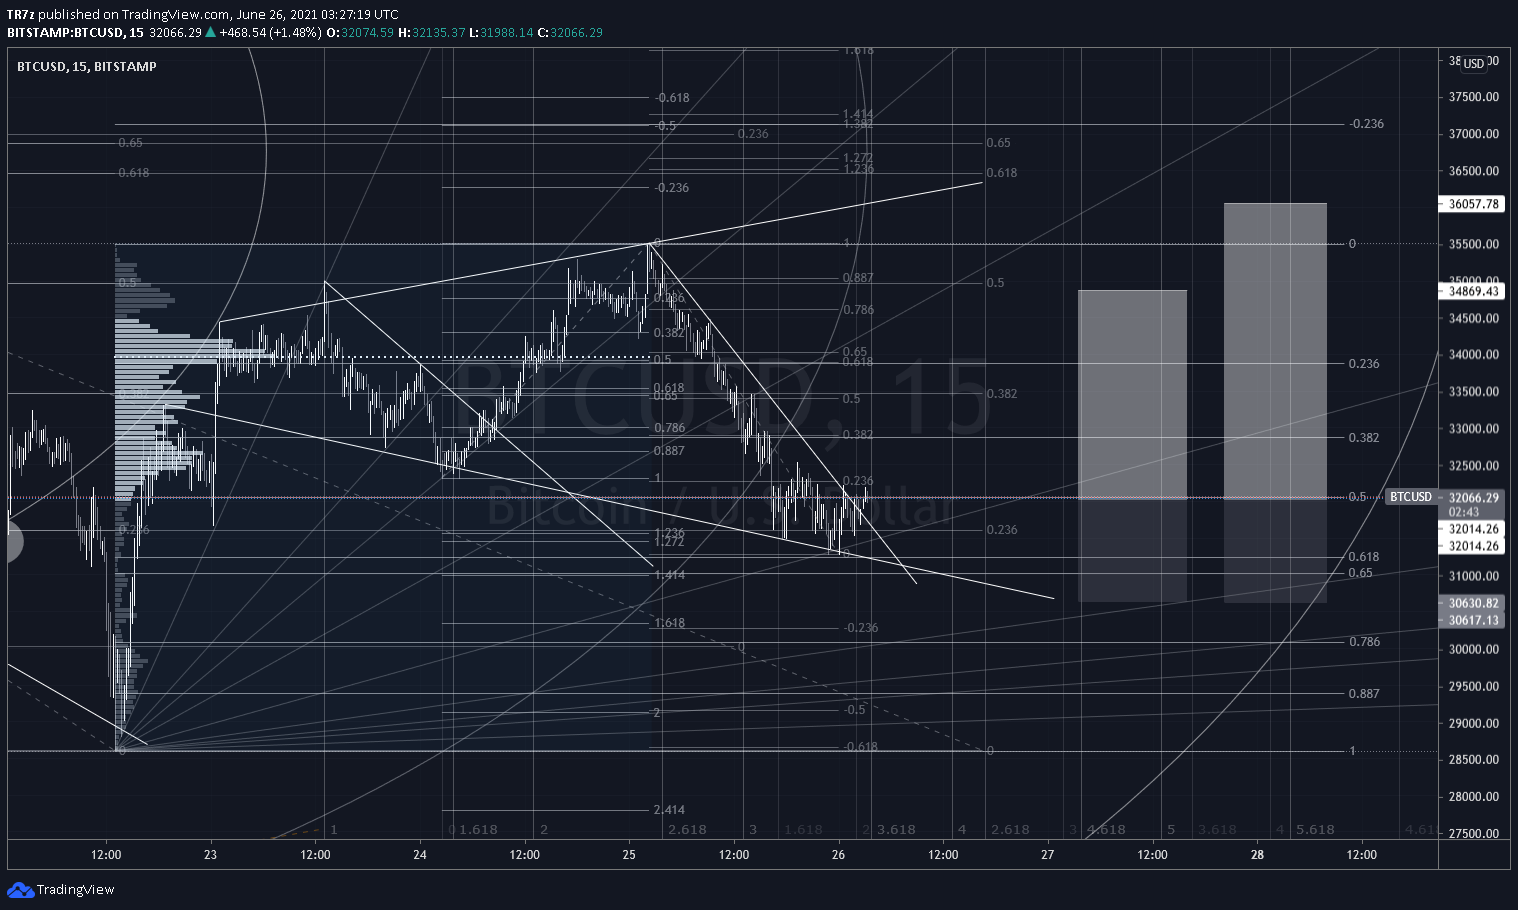Click the 37500.00 price scale tick
This screenshot has height=910, width=1518.
pos(1473,97)
